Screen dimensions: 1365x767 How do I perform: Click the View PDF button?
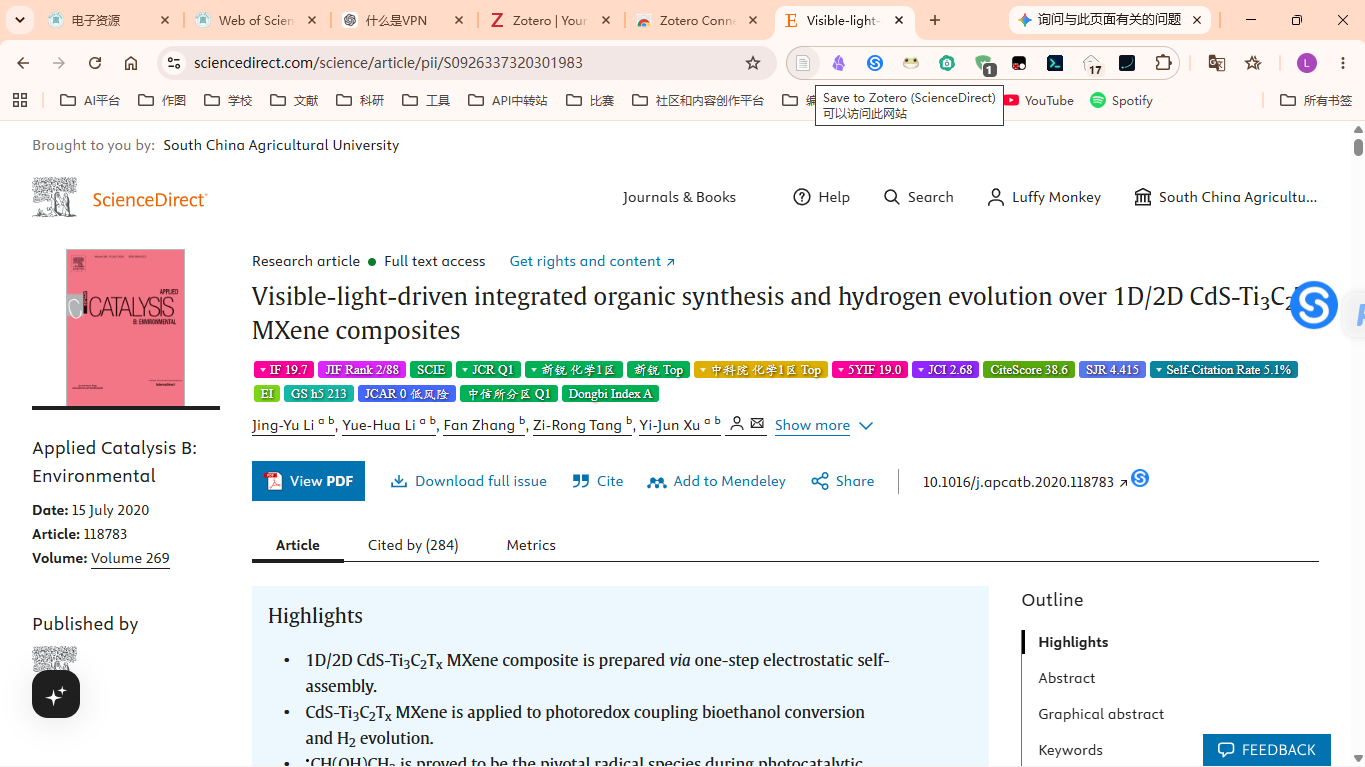coord(308,481)
